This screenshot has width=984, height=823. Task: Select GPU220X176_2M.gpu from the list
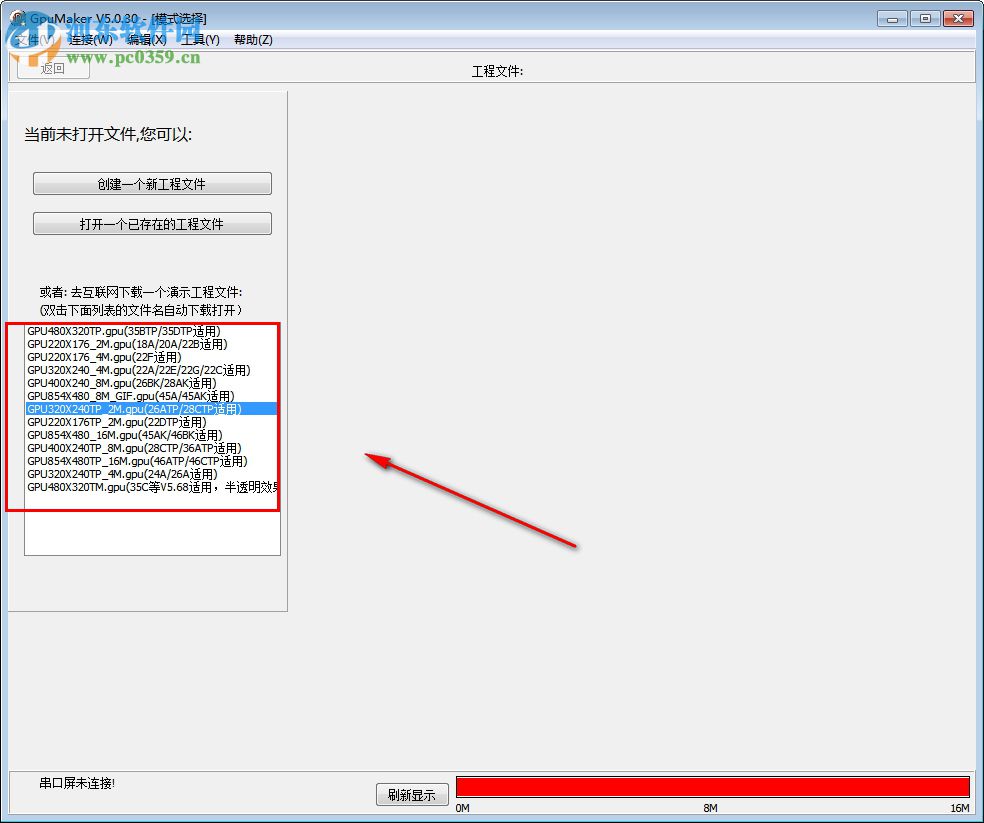coord(125,343)
